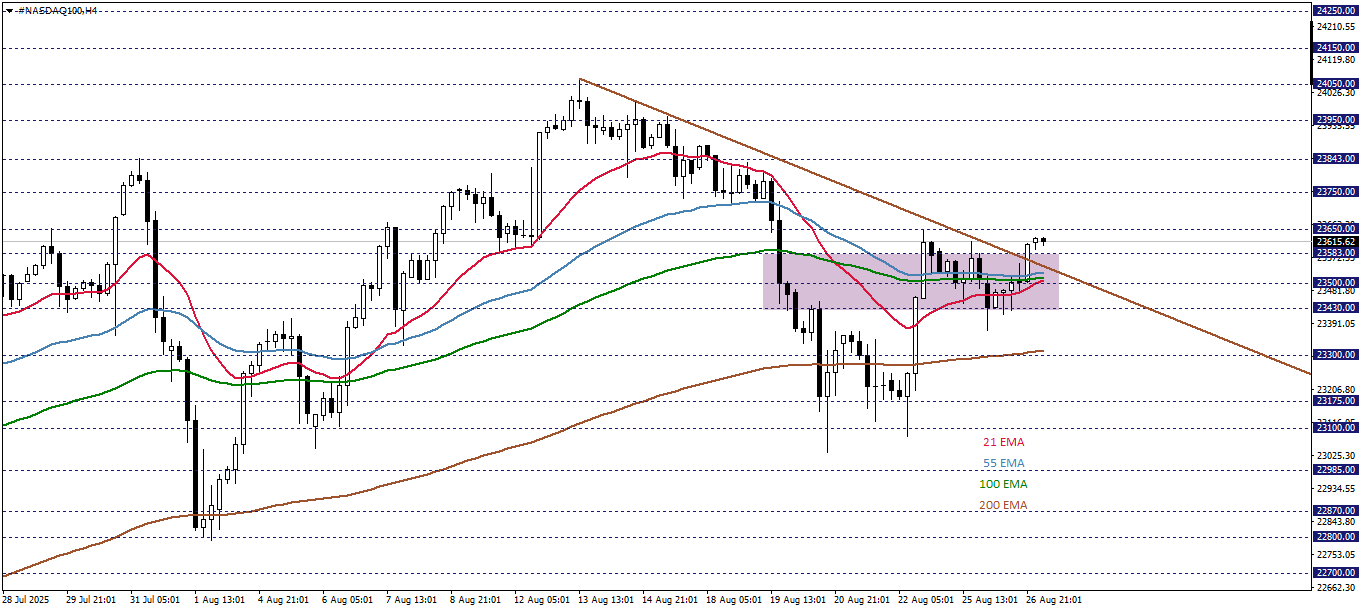Click the 20 Aug 21:01 time axis label
The width and height of the screenshot is (1362, 611).
(x=860, y=600)
